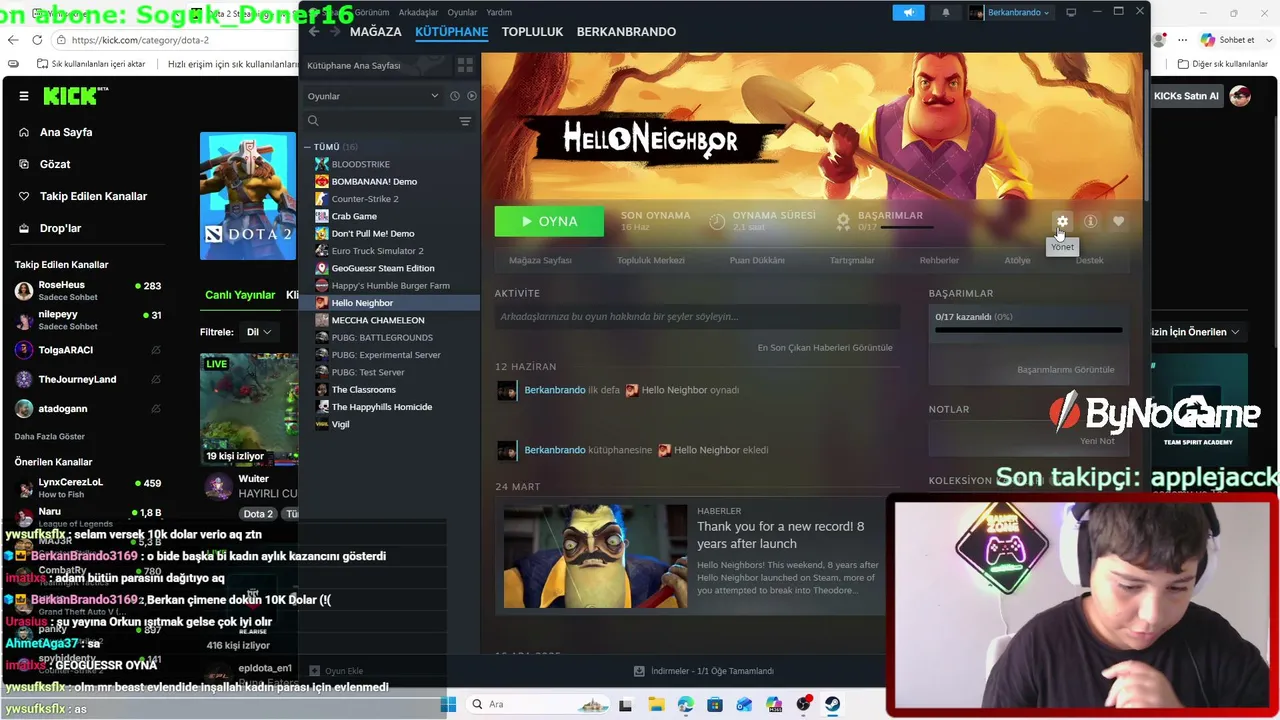Reload the browser page
This screenshot has height=720, width=1280.
[x=37, y=40]
